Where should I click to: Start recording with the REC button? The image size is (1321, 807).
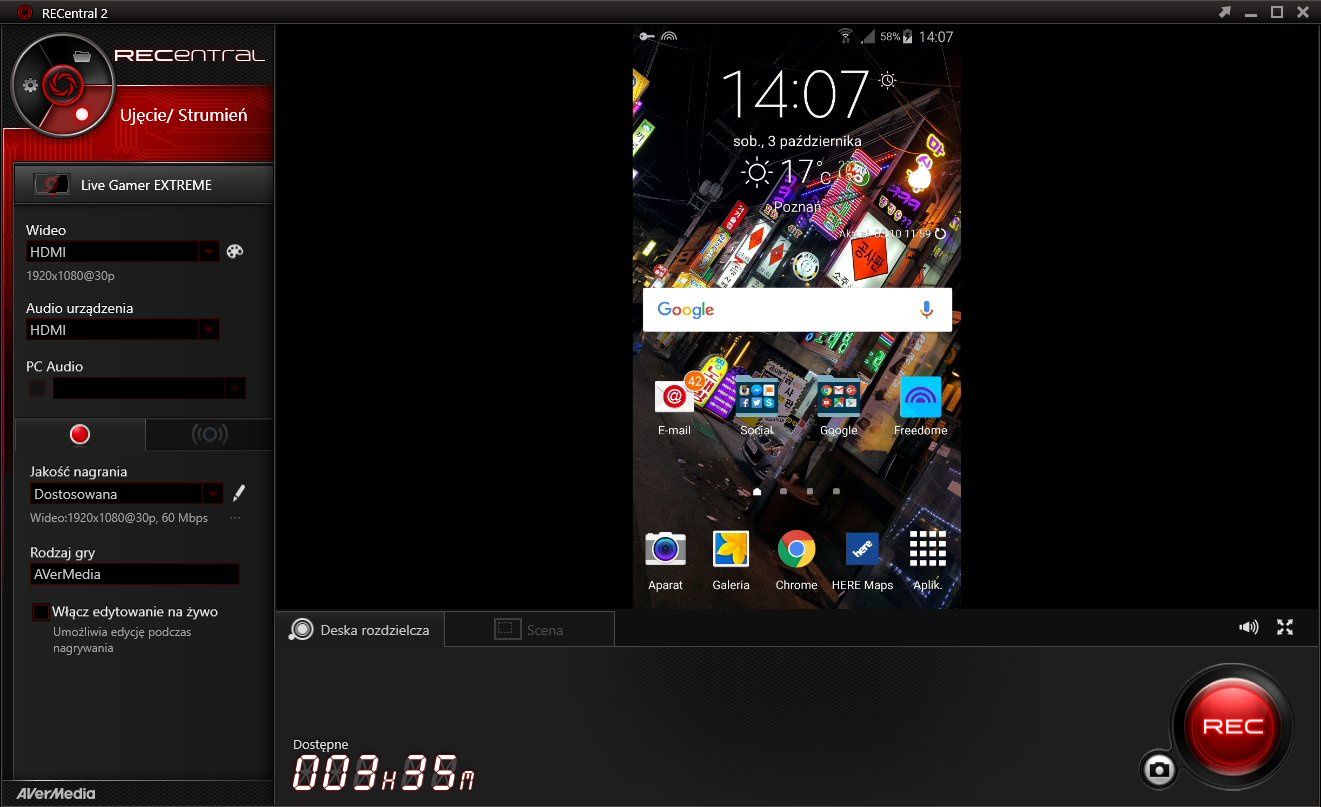pos(1232,726)
